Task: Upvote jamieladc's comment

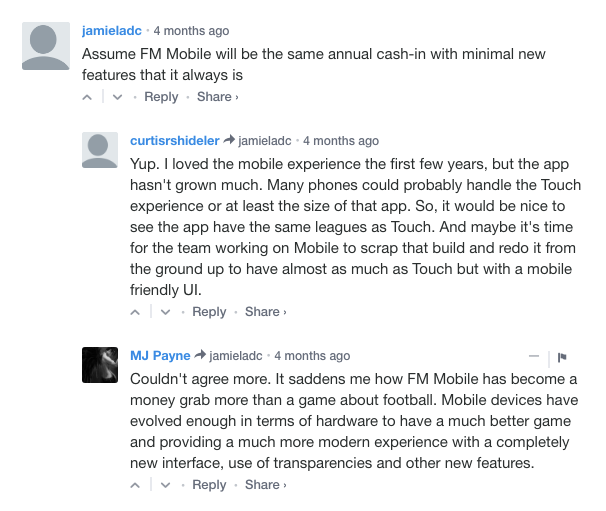Action: tap(87, 97)
